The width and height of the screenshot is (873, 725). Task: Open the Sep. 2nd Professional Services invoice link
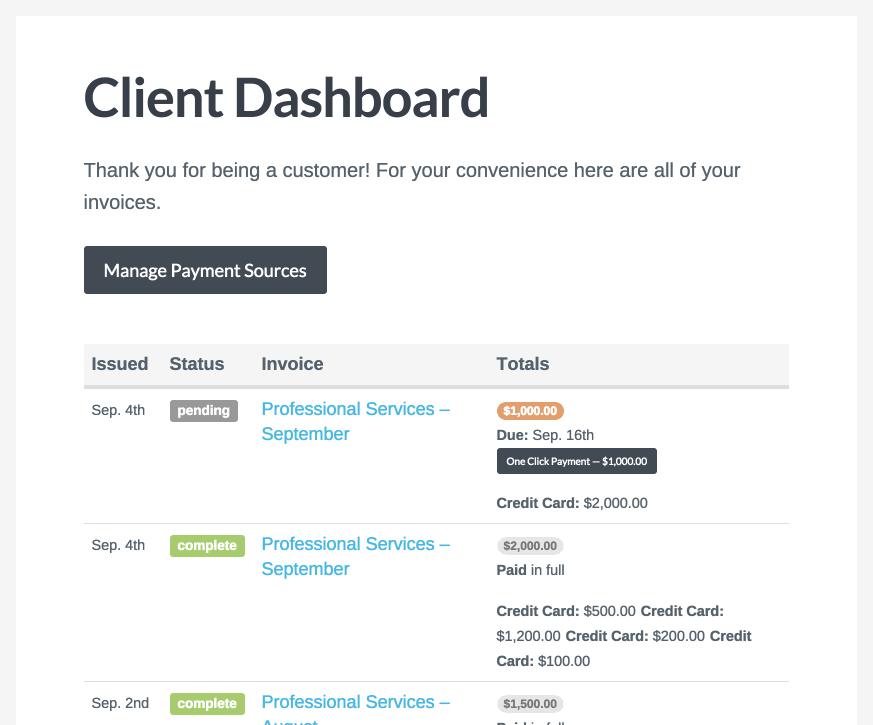click(355, 703)
